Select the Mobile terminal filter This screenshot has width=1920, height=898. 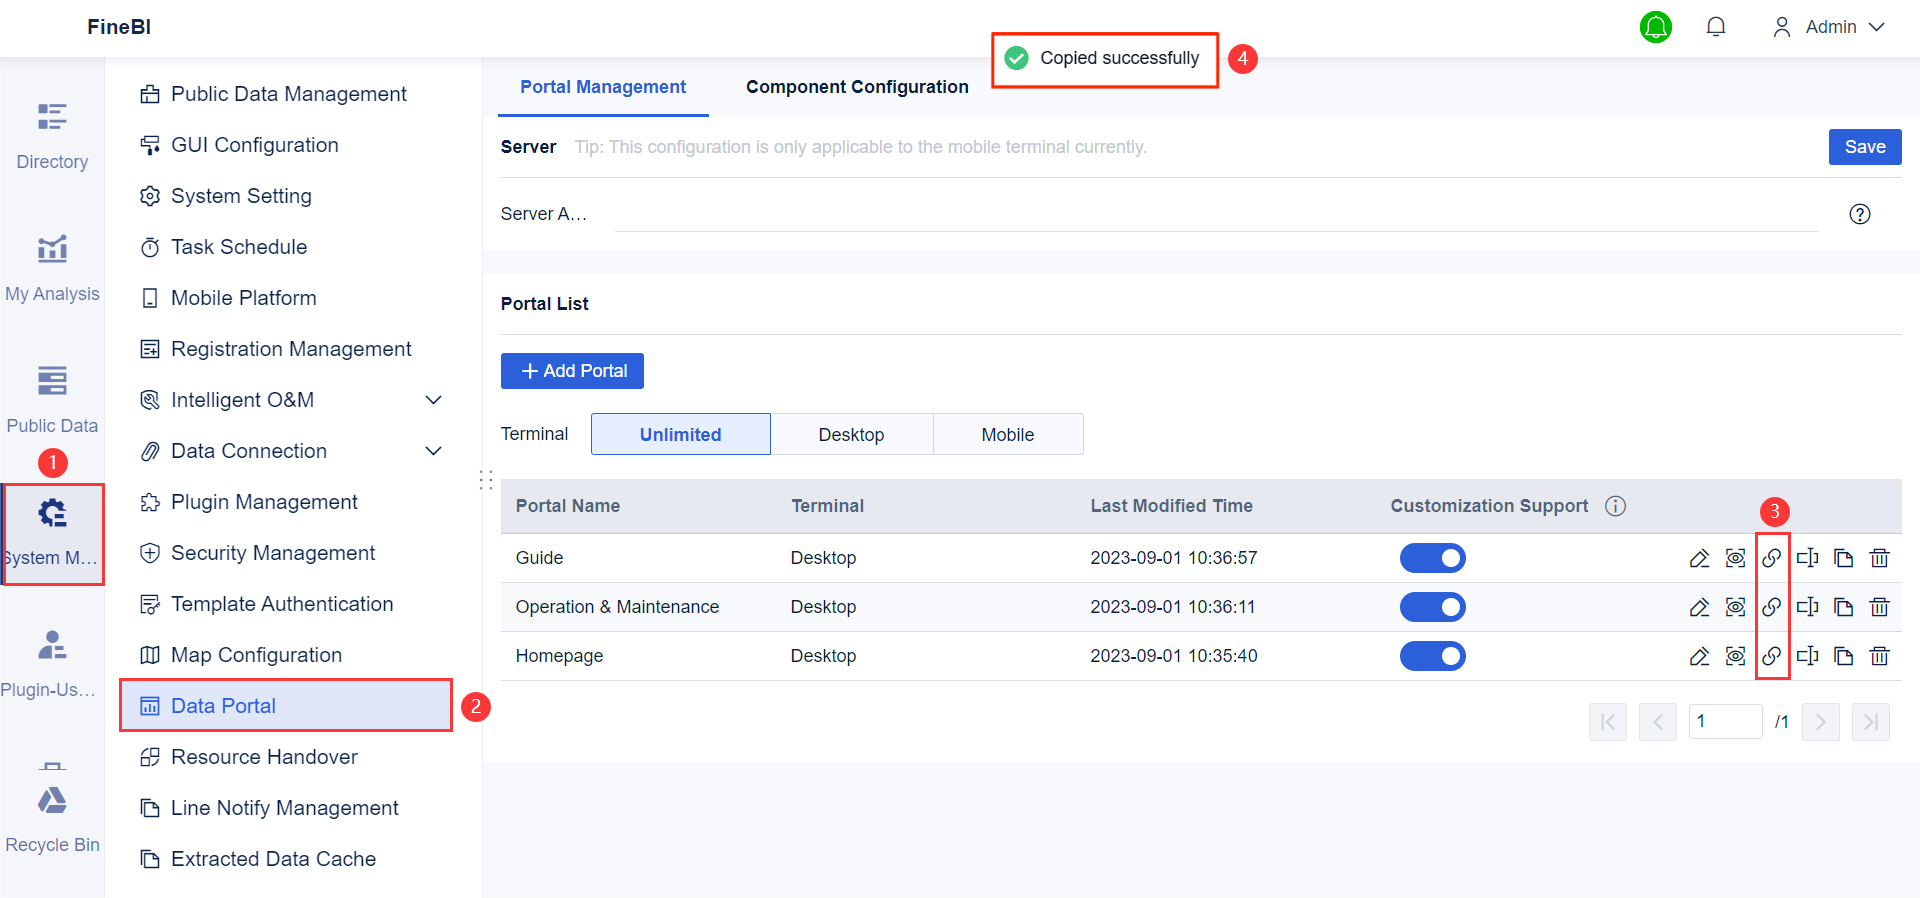pyautogui.click(x=1008, y=434)
